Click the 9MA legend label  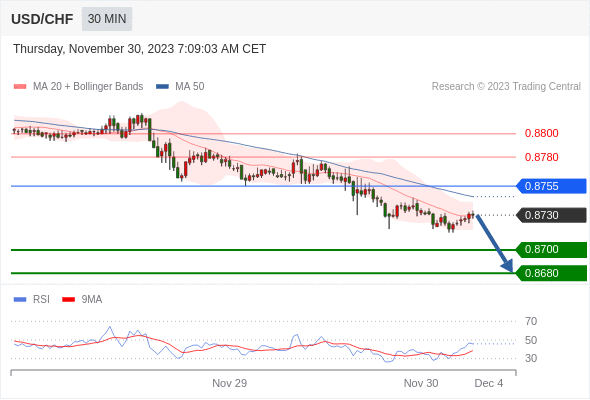click(92, 300)
